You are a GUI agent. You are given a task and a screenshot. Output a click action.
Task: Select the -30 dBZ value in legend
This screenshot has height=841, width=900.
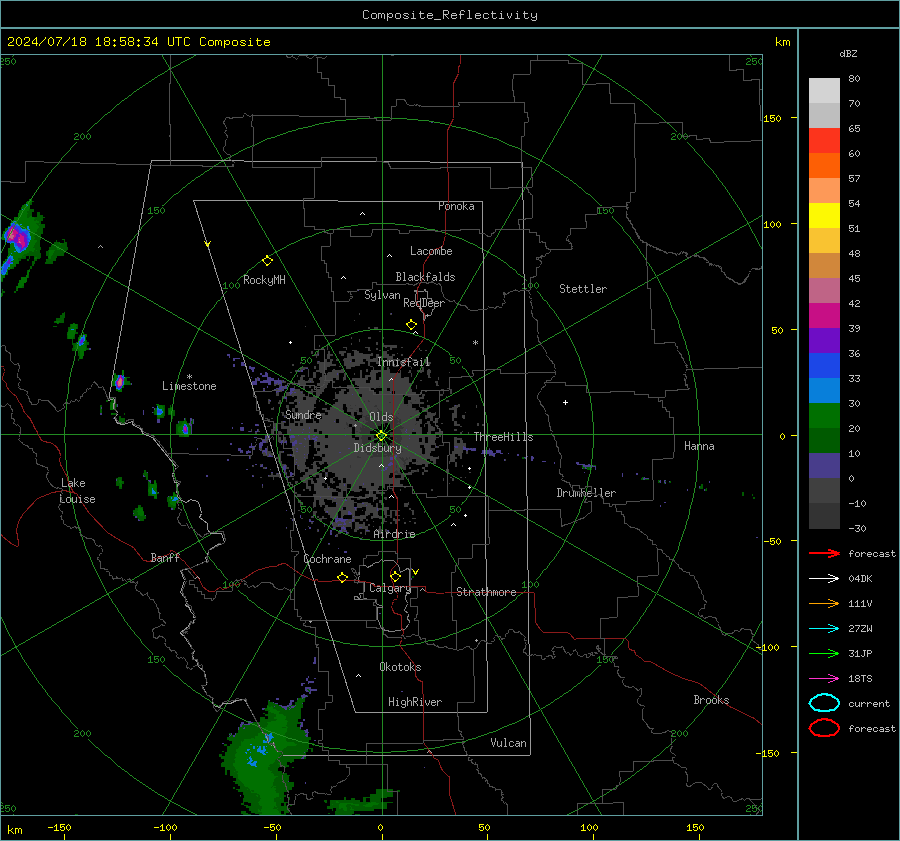coord(857,528)
